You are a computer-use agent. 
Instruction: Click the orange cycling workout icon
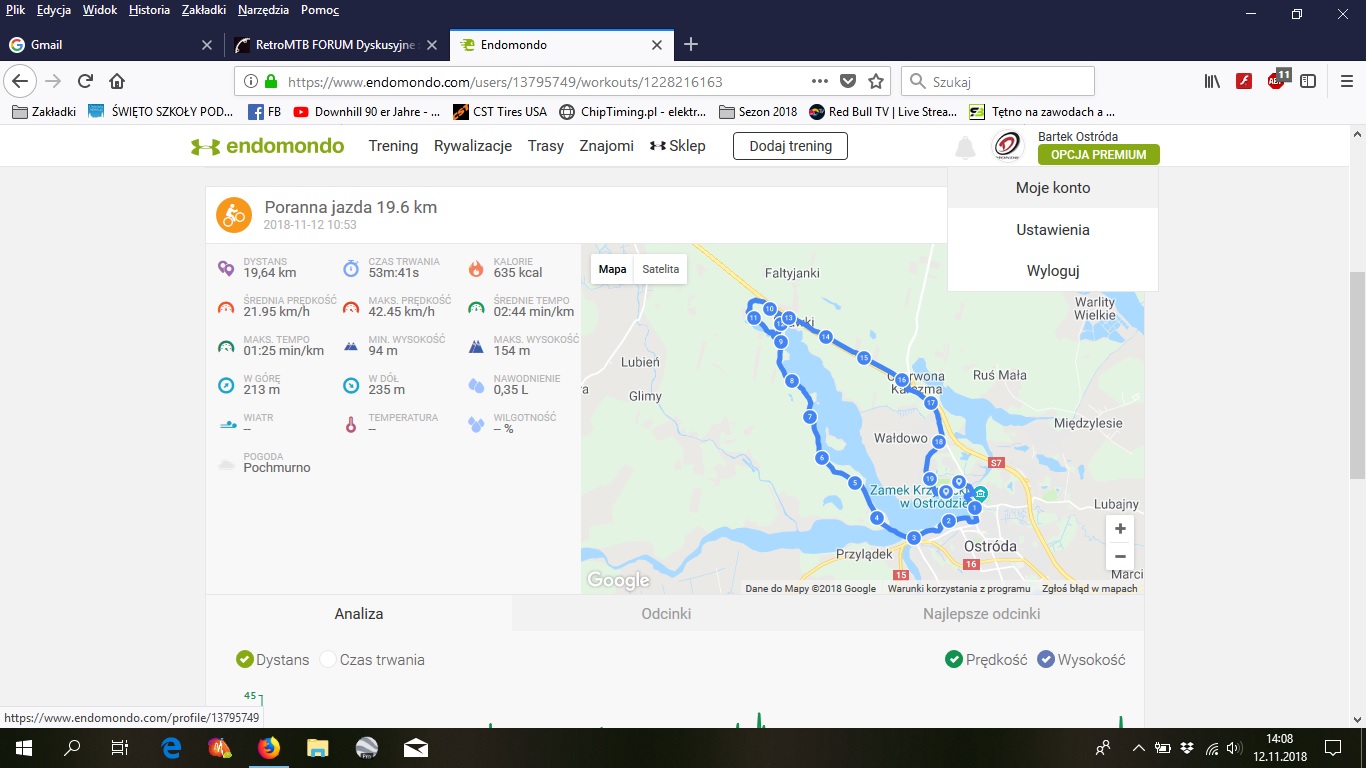pos(234,215)
